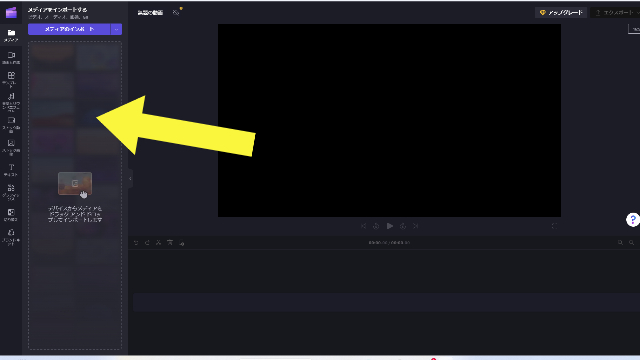Click the Delete trash icon

170,242
